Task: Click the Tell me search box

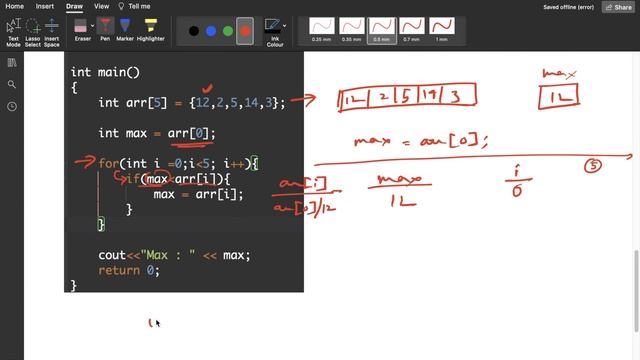Action: pos(139,7)
